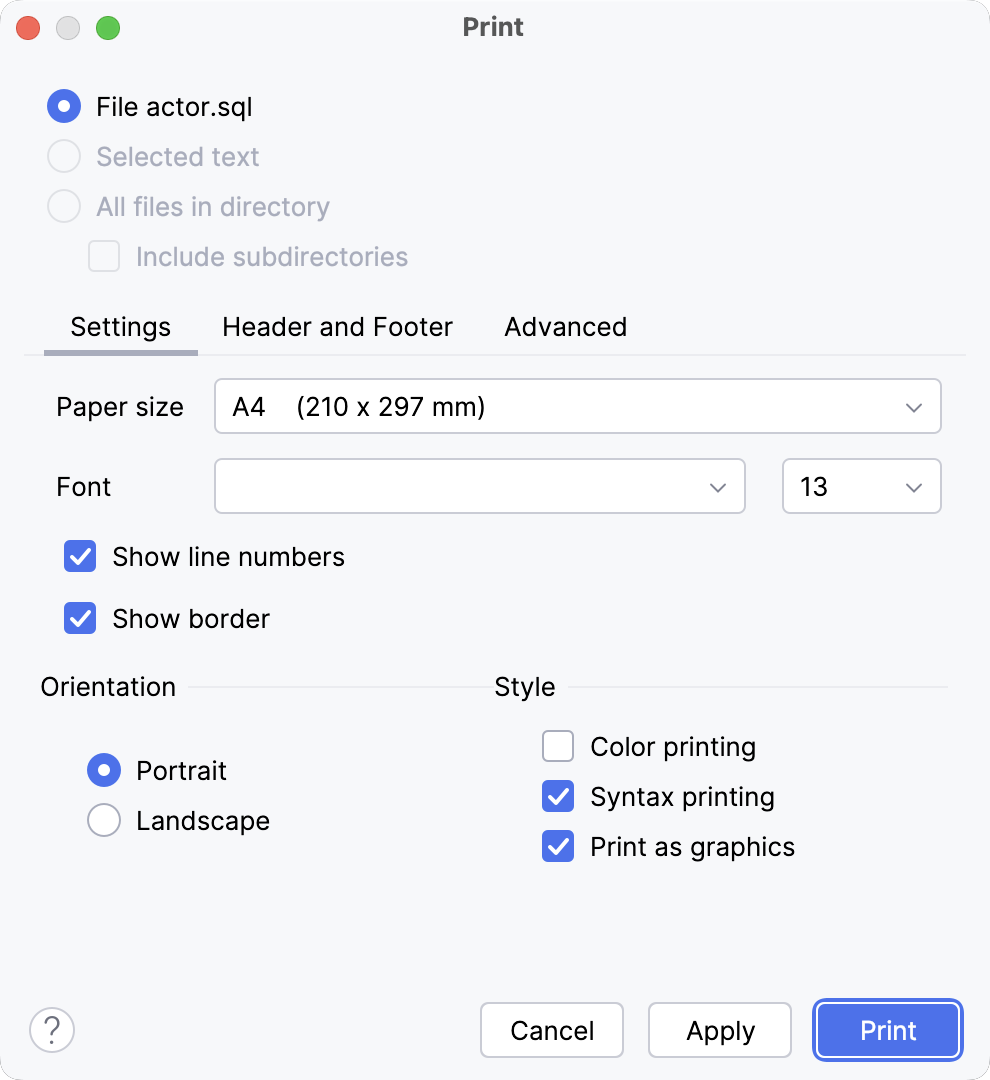Viewport: 990px width, 1080px height.
Task: Click inside the empty Font field
Action: (x=450, y=486)
